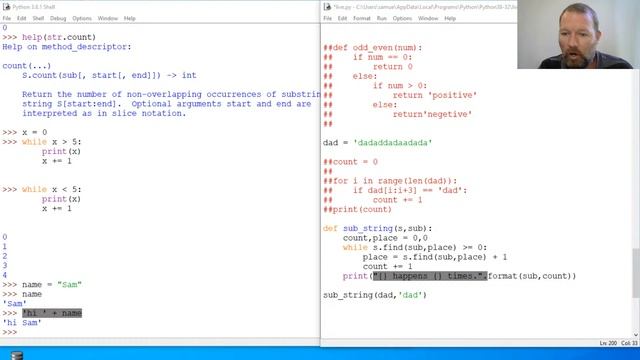Click the '##print(count)' comment line

358,209
